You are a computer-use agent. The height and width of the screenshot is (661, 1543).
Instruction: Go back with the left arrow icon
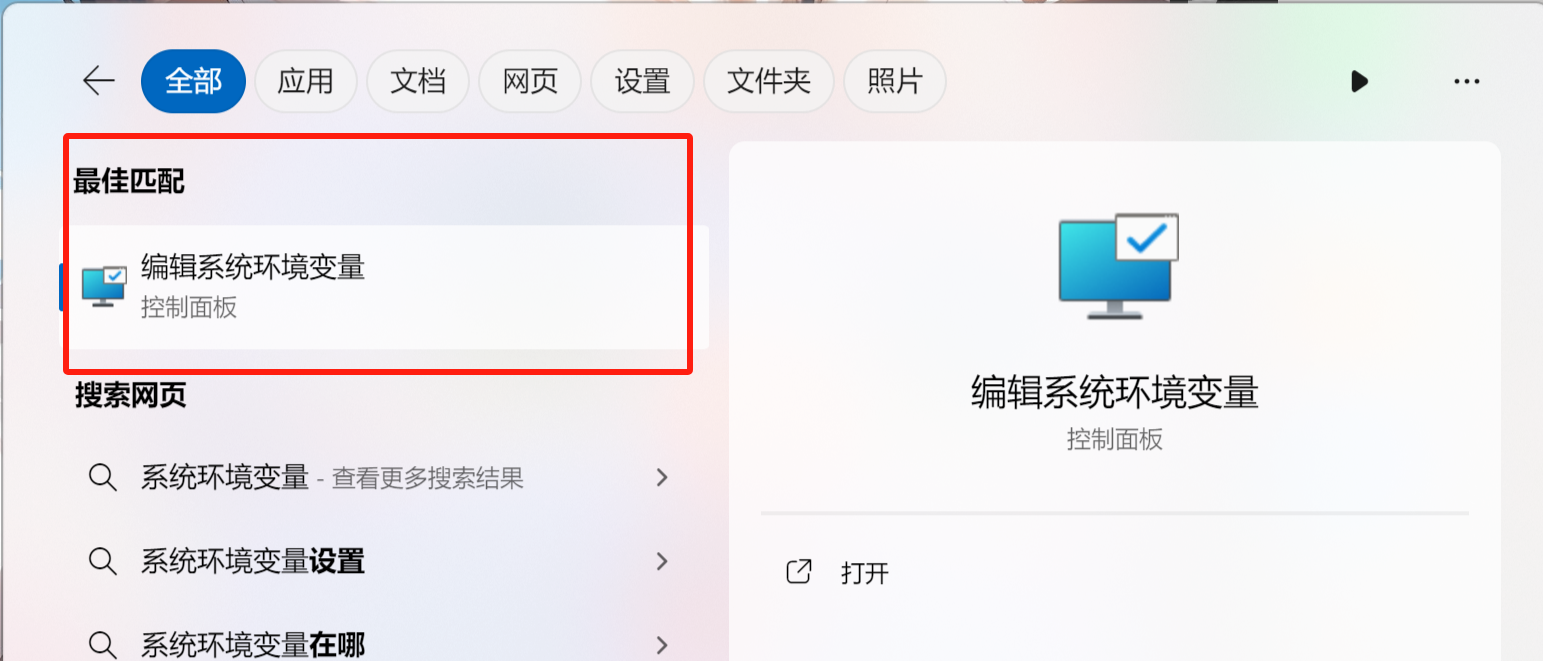click(98, 81)
